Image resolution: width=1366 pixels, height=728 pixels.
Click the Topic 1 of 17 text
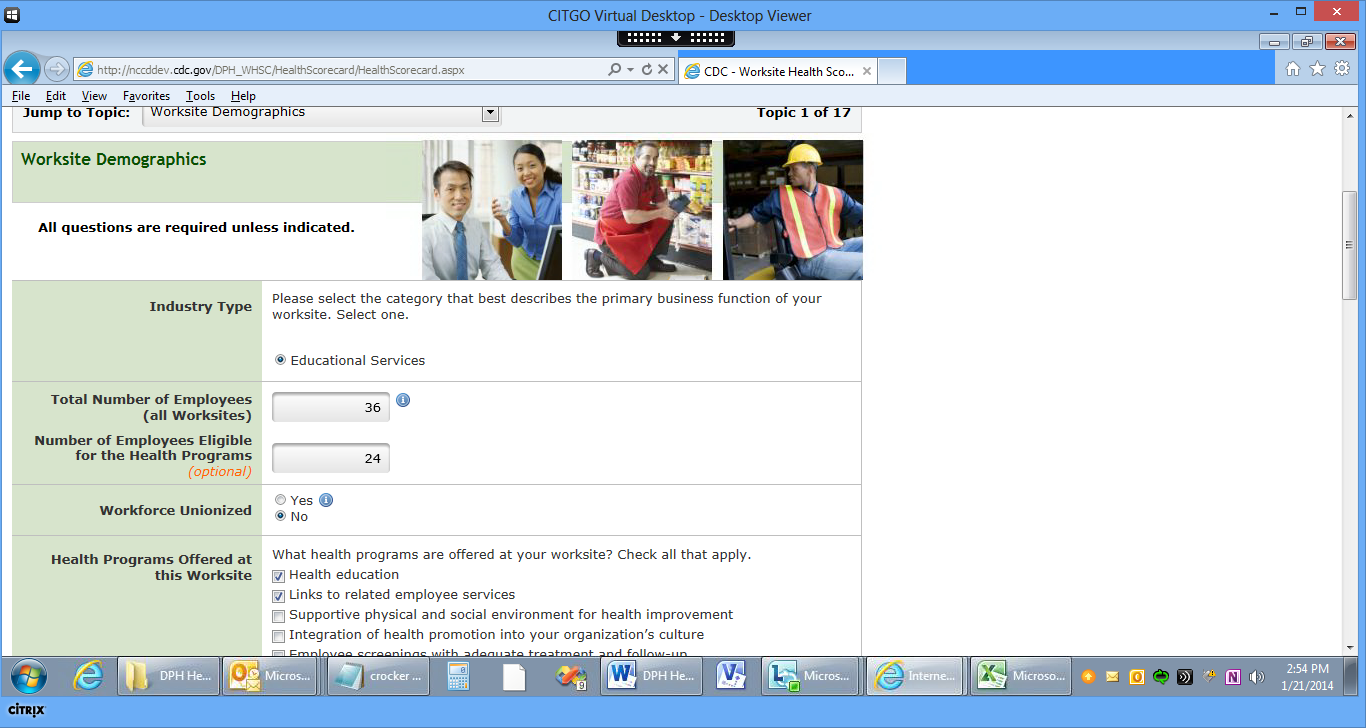[804, 113]
